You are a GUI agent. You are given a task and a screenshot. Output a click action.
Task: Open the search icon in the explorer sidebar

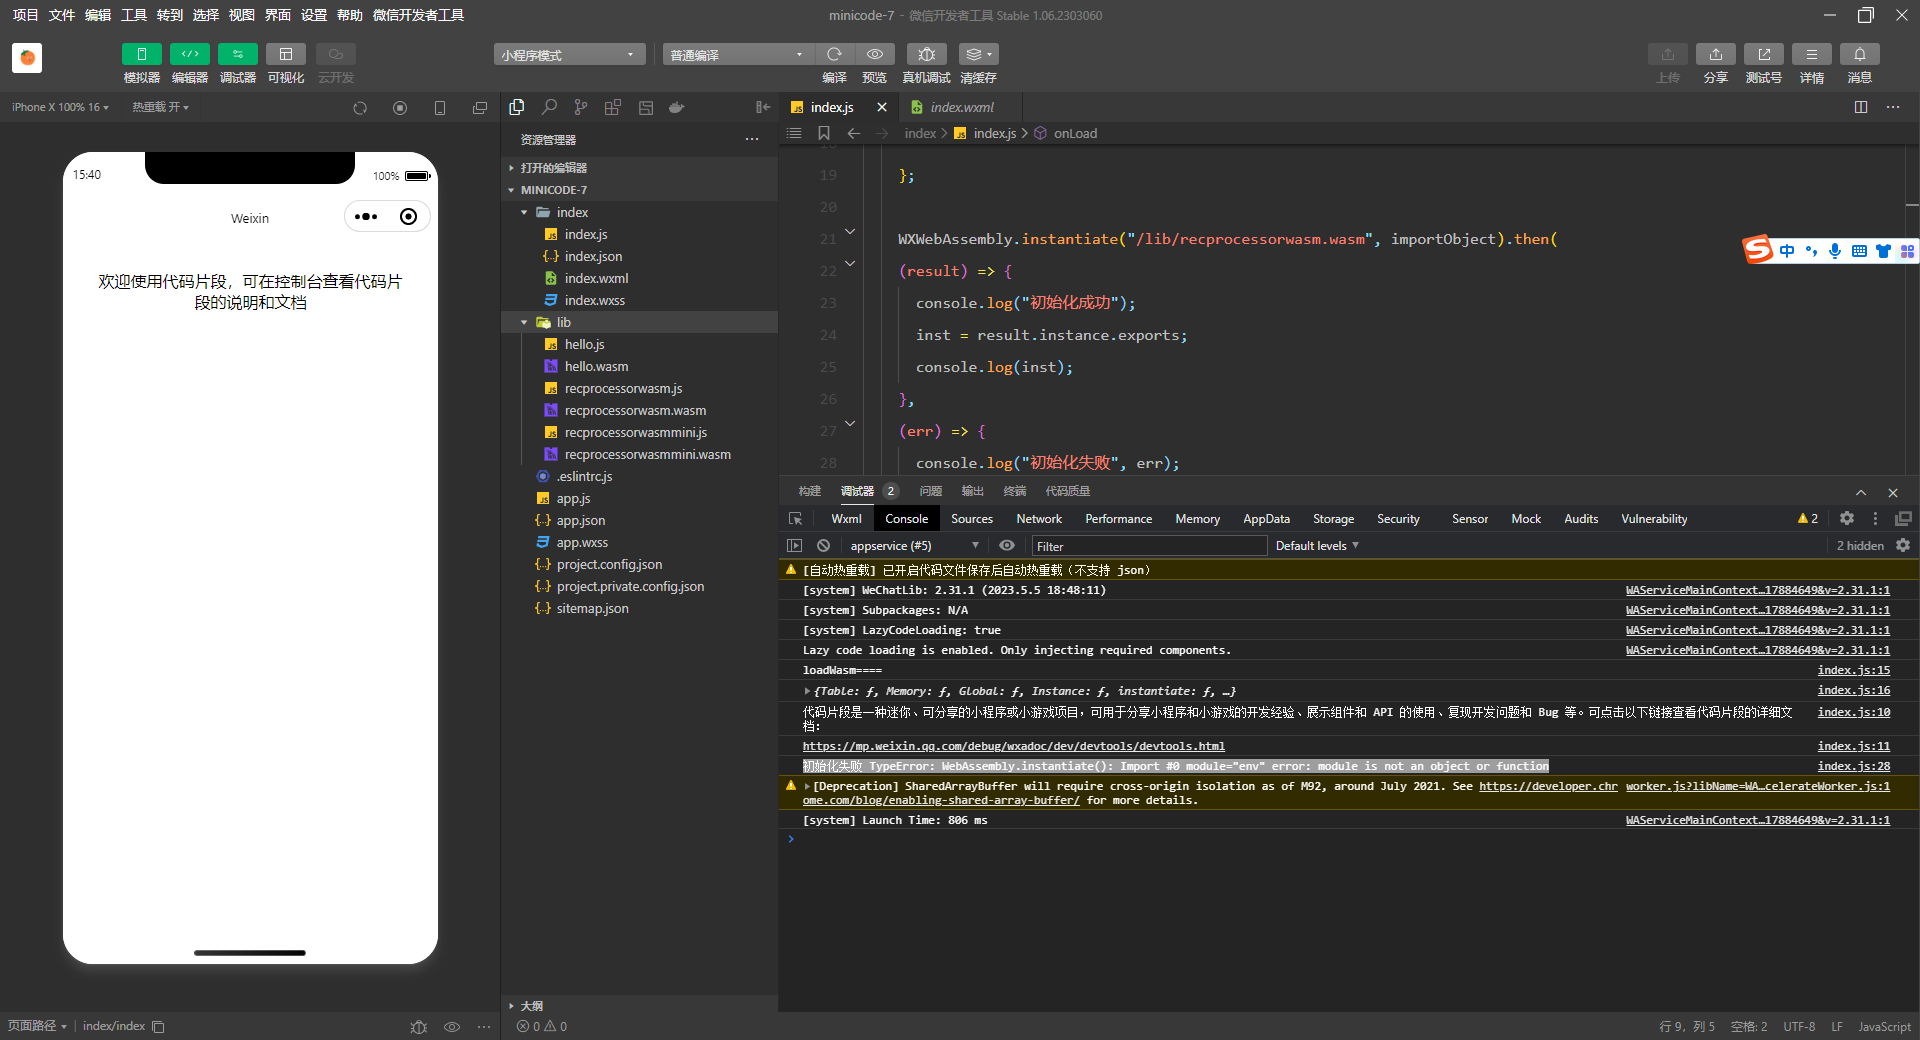click(x=549, y=107)
